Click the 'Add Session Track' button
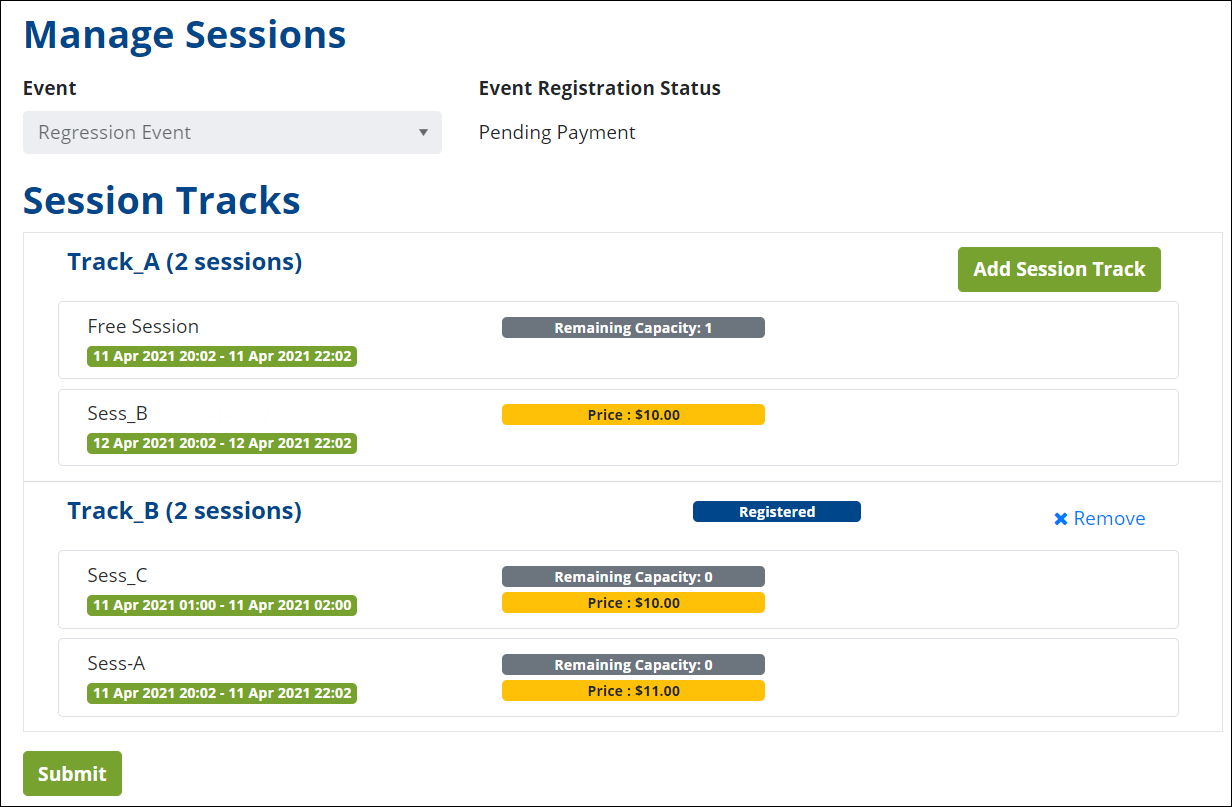This screenshot has width=1232, height=807. (x=1059, y=269)
